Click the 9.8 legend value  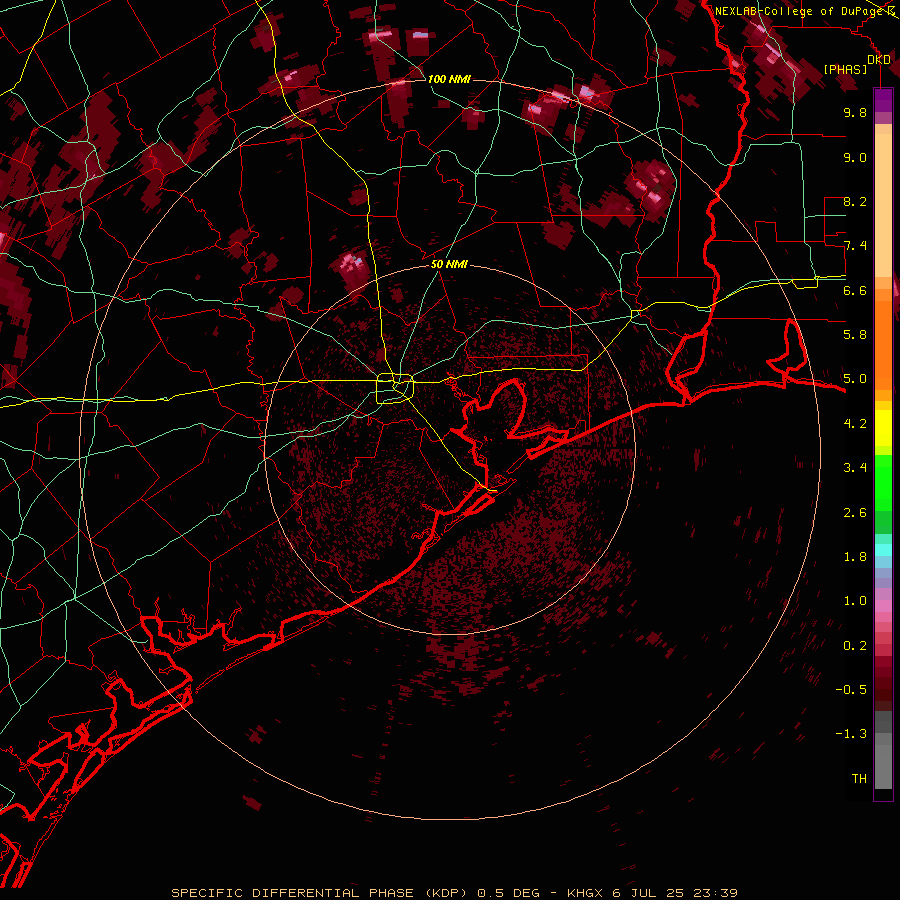(x=855, y=112)
